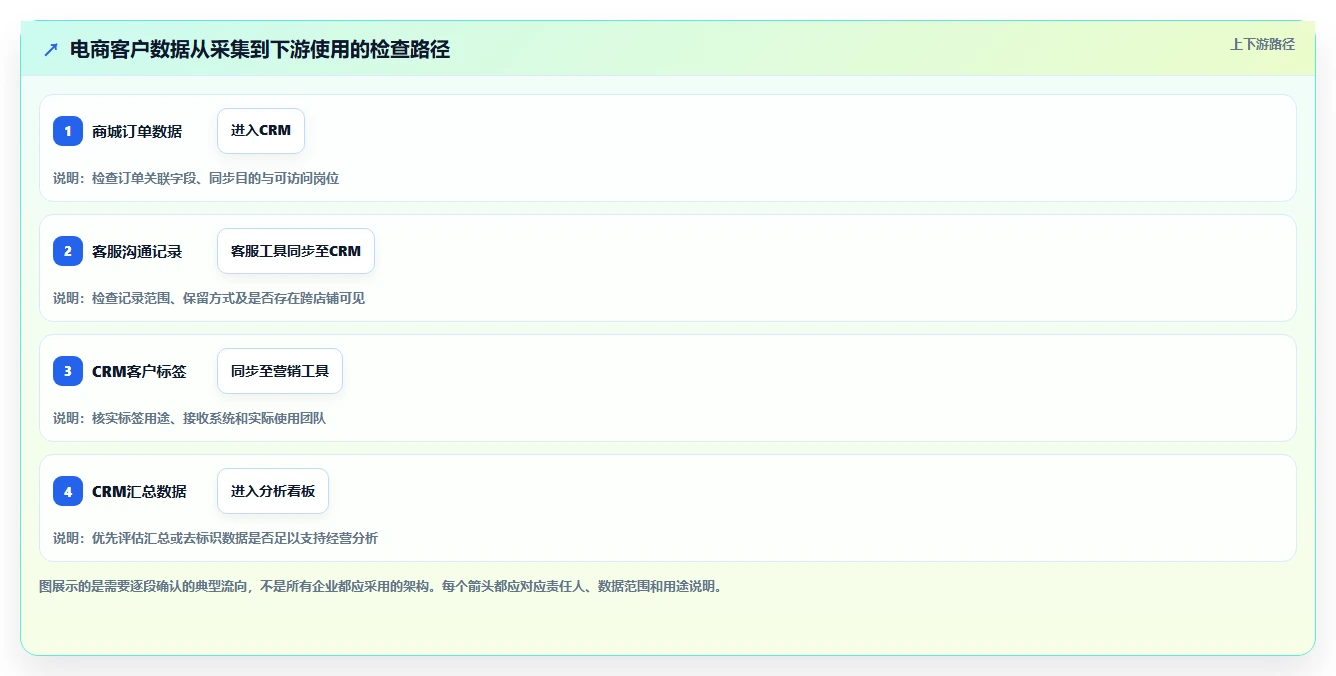1336x676 pixels.
Task: Select step number 1 badge for 商城订单数据
Action: [68, 131]
